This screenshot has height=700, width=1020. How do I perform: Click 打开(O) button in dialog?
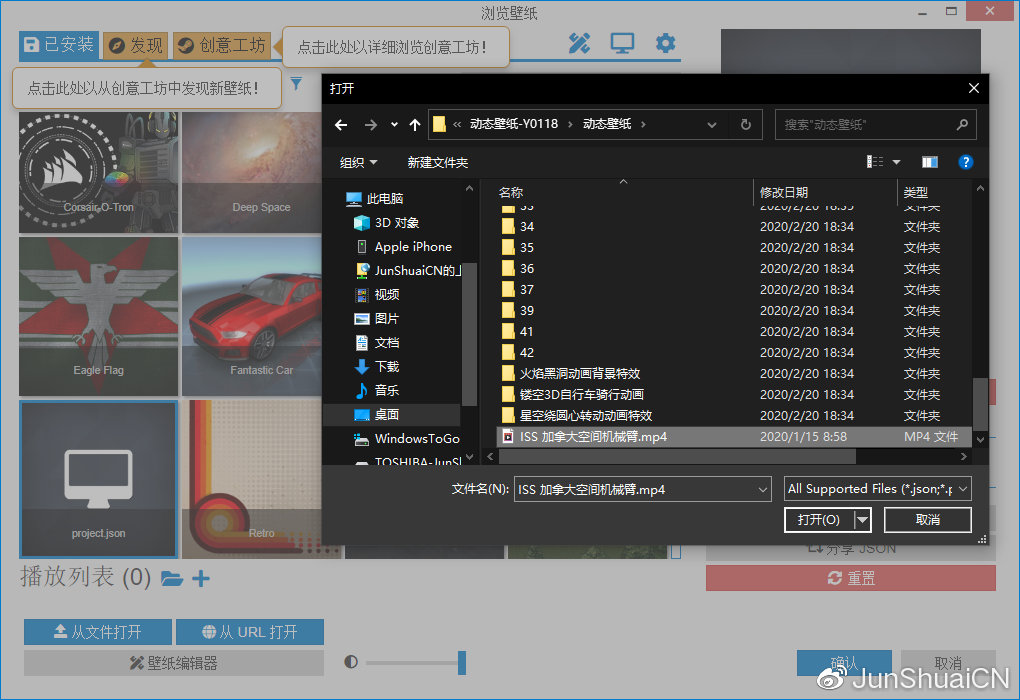pos(819,520)
